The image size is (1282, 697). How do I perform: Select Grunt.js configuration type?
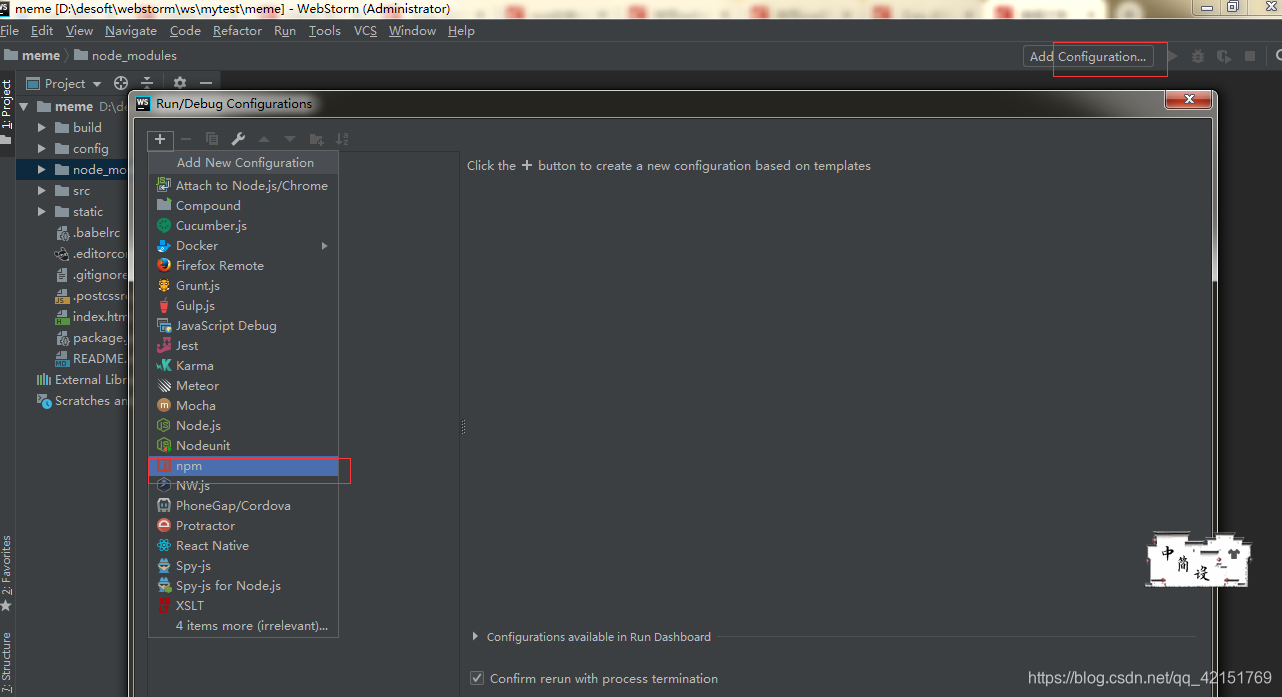tap(243, 285)
